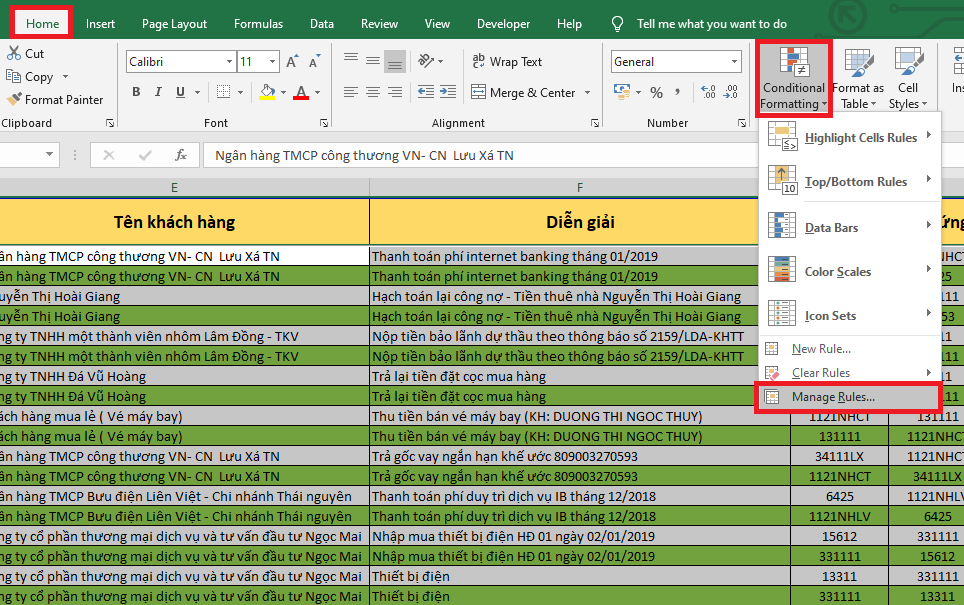The height and width of the screenshot is (605, 964).
Task: Apply Percent Style number format
Action: coord(657,93)
